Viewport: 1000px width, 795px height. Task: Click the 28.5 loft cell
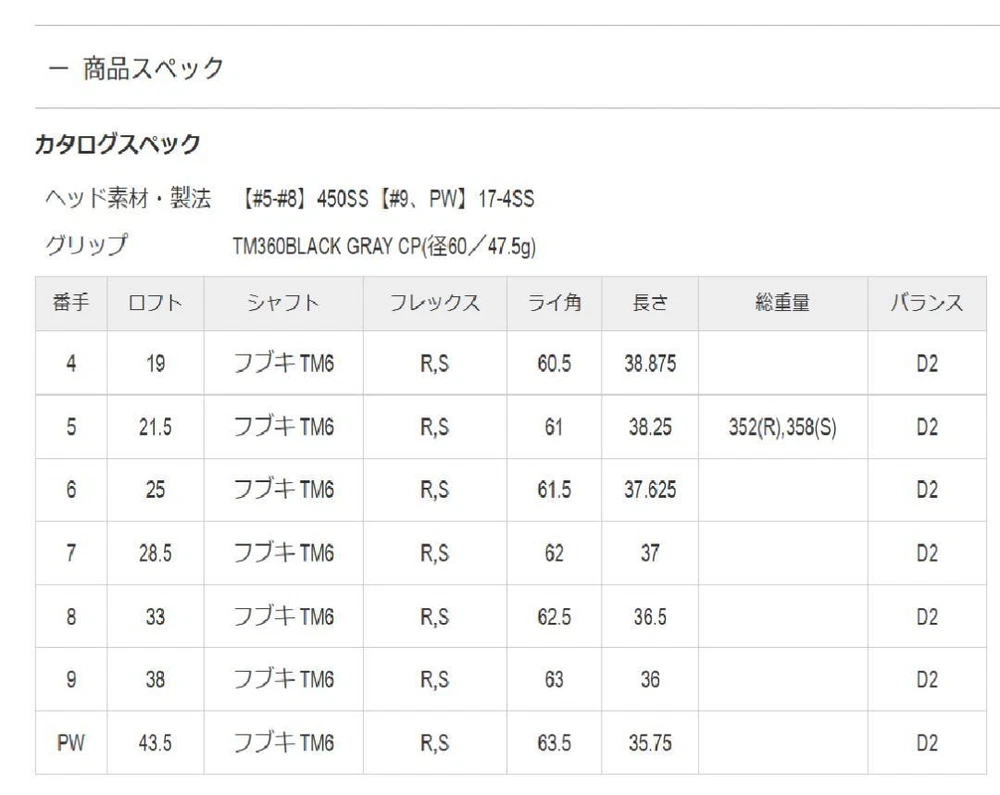pyautogui.click(x=155, y=553)
